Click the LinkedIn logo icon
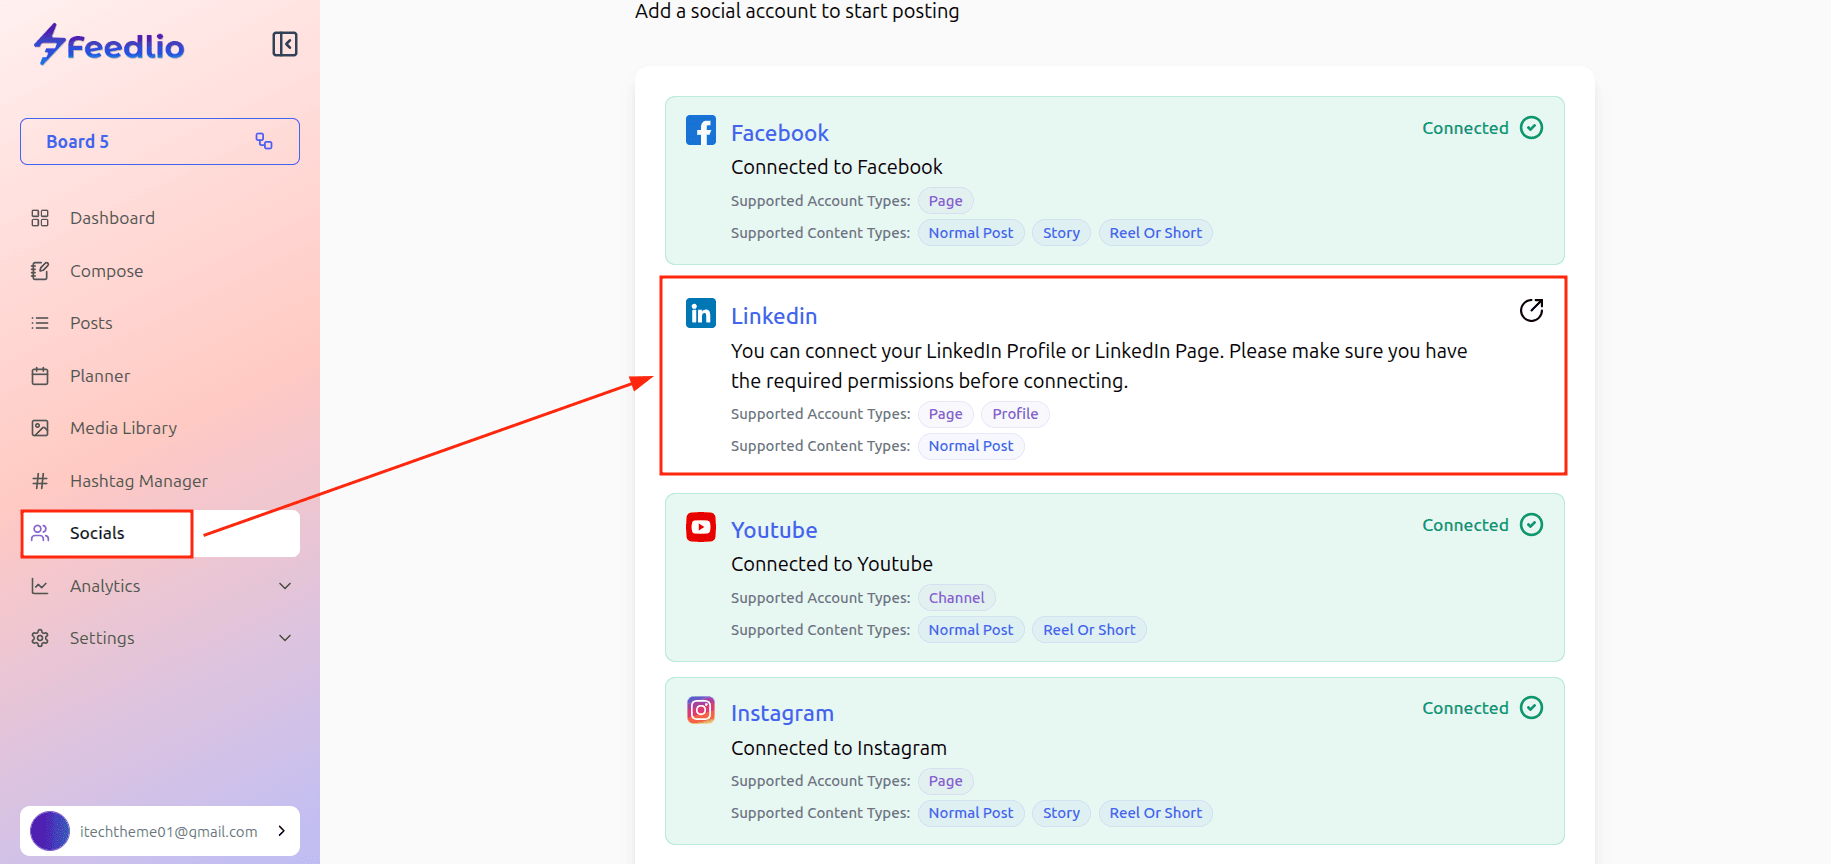Image resolution: width=1831 pixels, height=864 pixels. [700, 313]
